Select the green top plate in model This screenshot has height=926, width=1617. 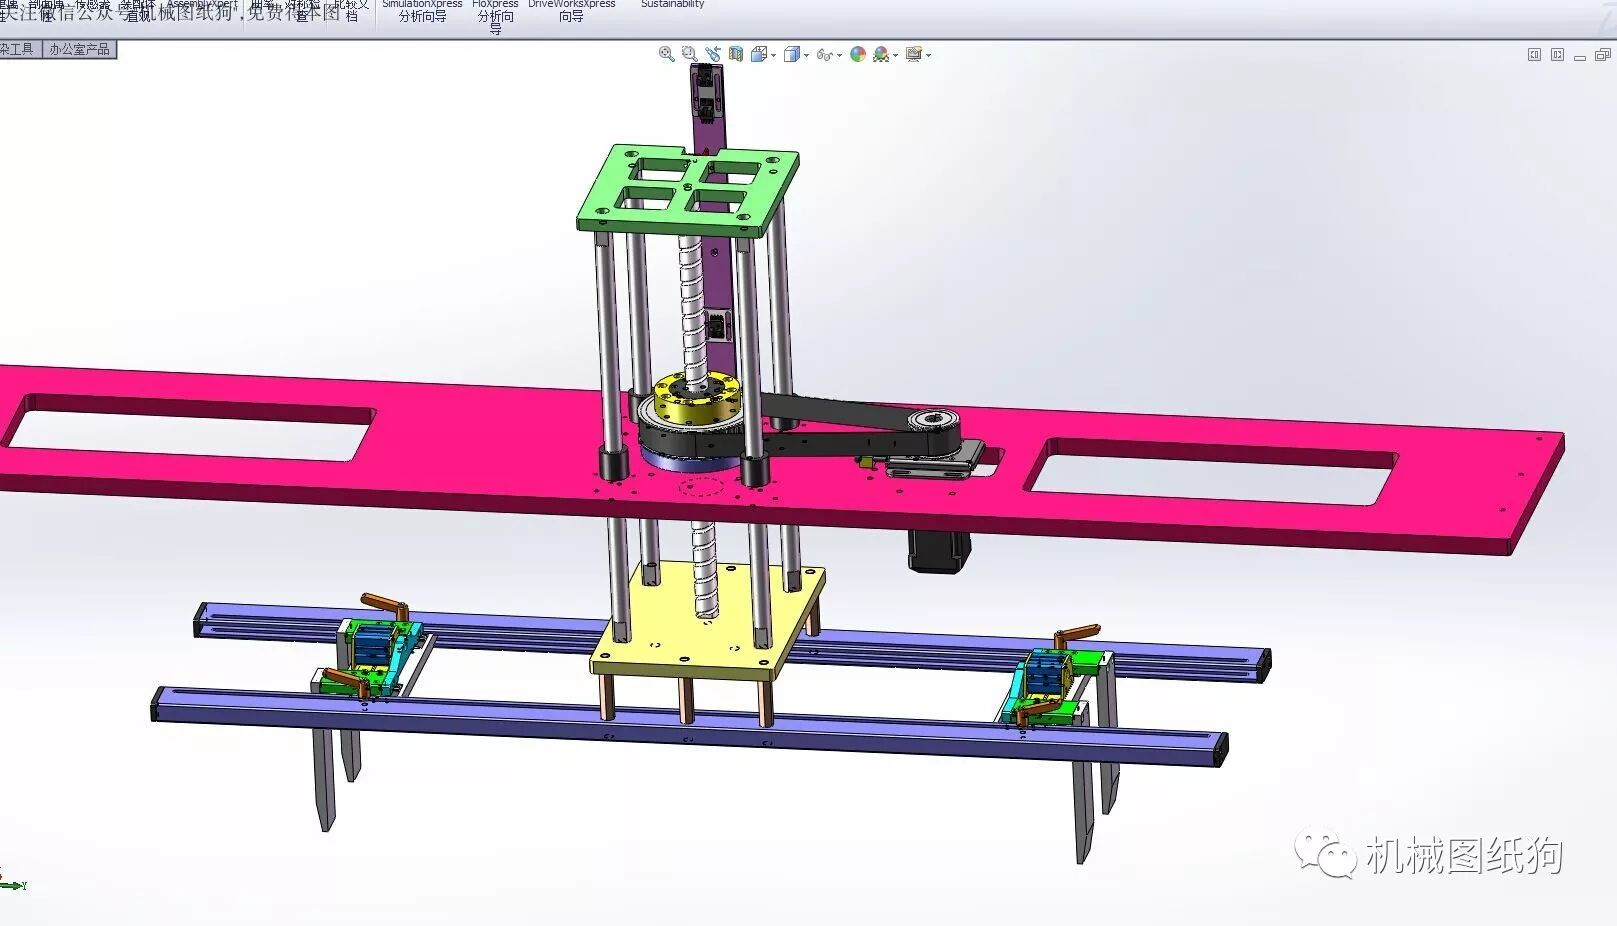click(x=688, y=191)
